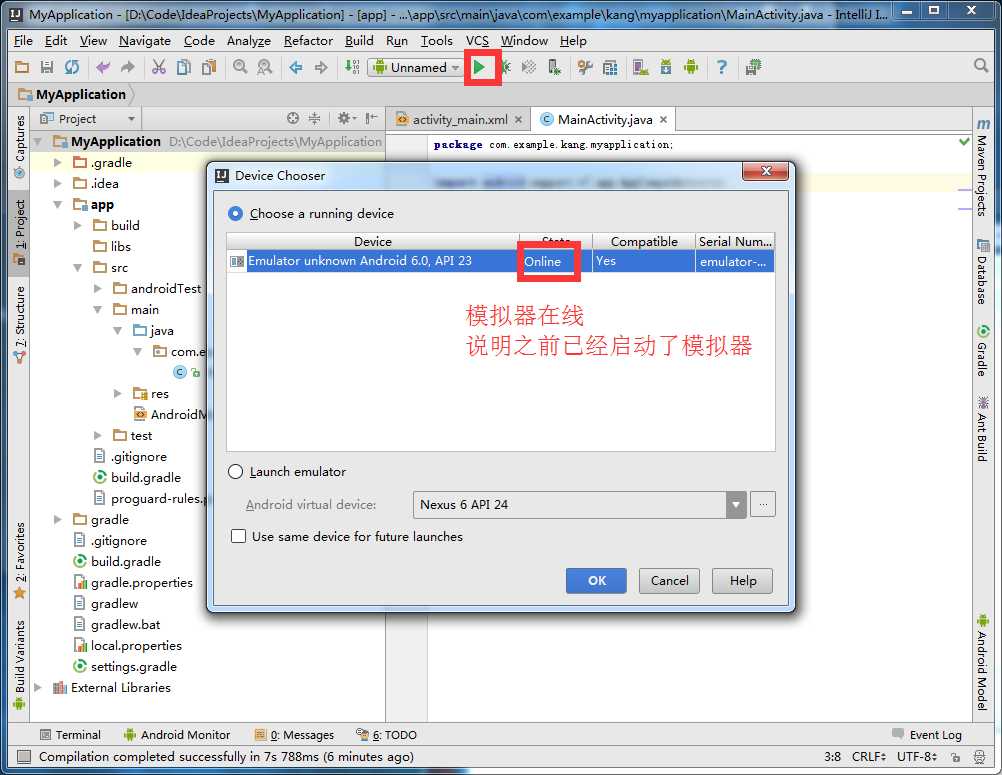Select build.gradle under app folder
The height and width of the screenshot is (775, 1002).
137,477
